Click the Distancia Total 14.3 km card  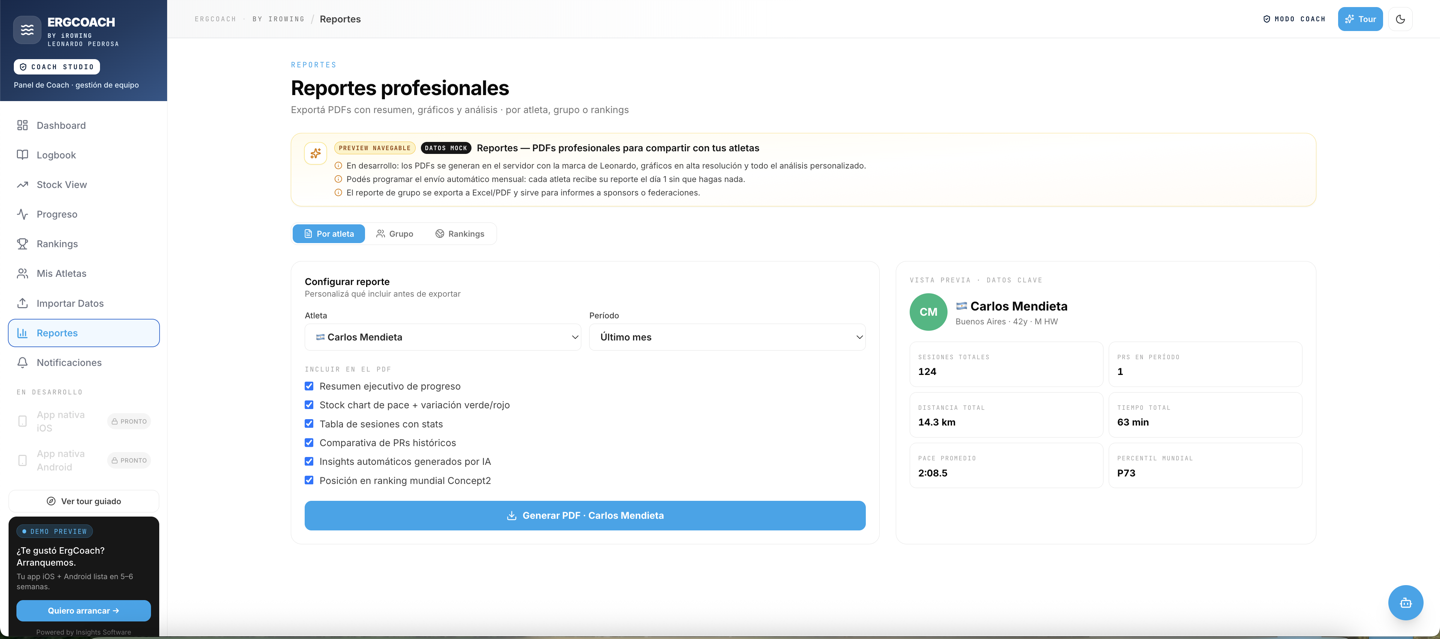pyautogui.click(x=1006, y=415)
